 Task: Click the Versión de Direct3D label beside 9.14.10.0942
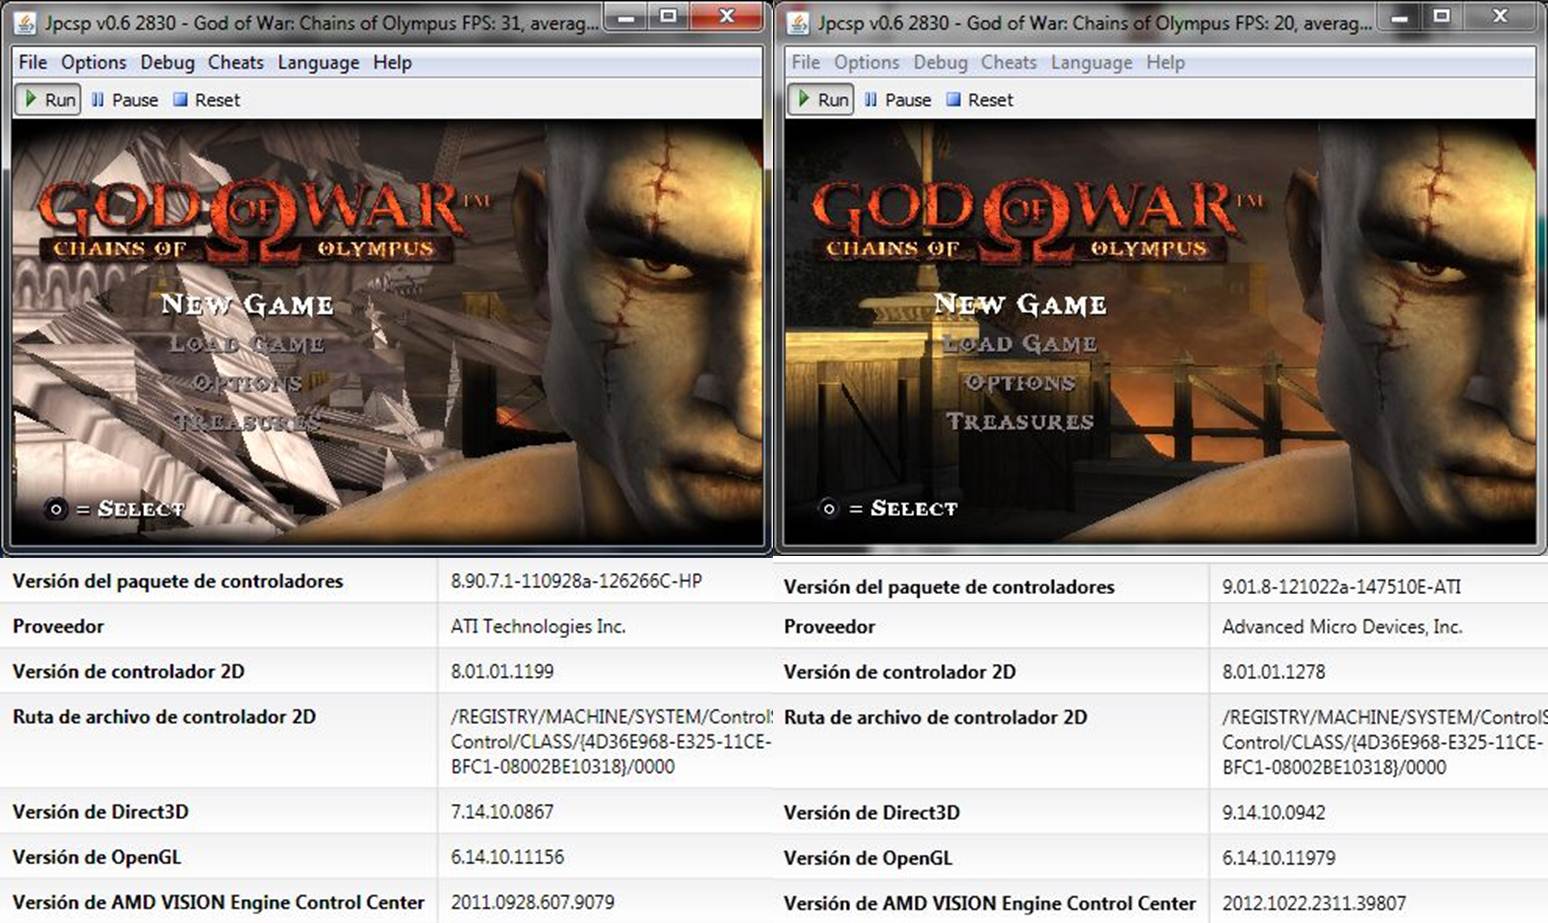[872, 812]
